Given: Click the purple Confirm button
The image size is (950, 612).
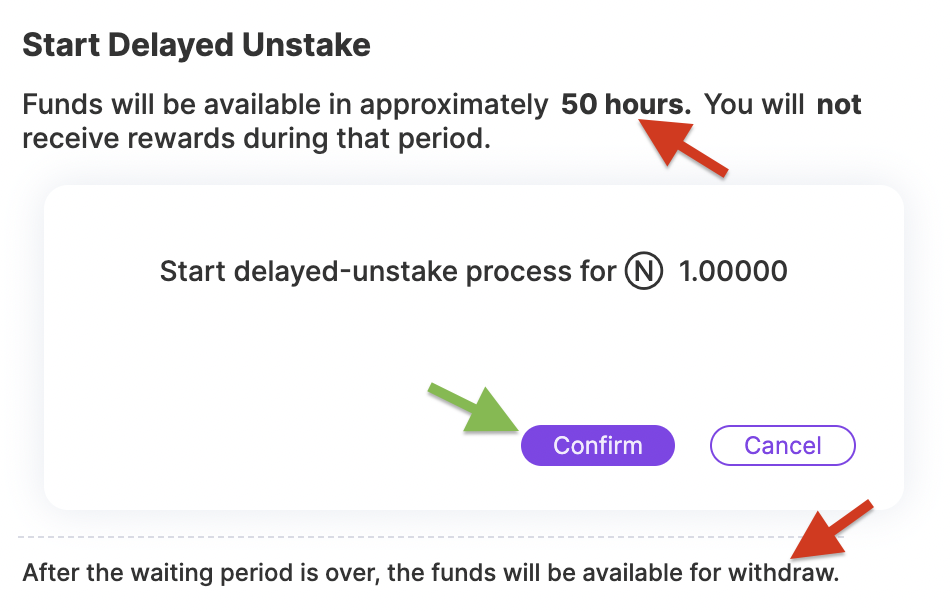Looking at the screenshot, I should click(x=597, y=445).
